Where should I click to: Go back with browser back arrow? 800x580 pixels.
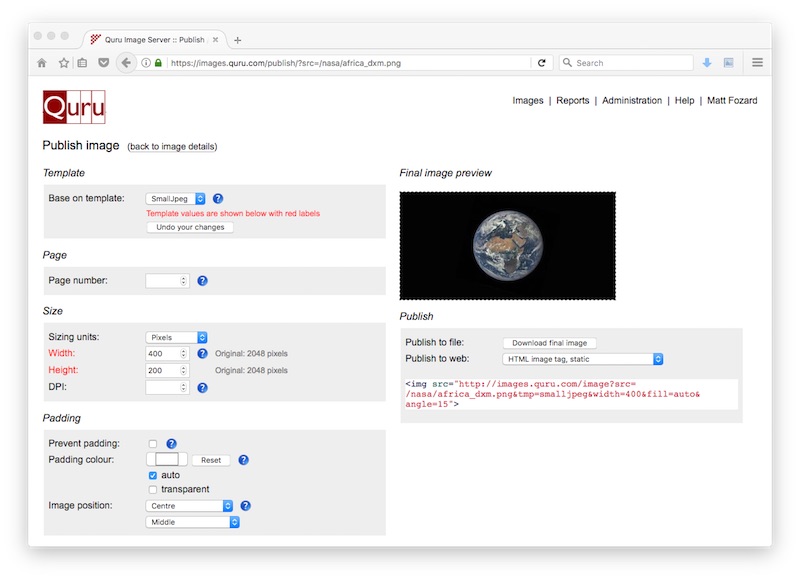tap(126, 63)
